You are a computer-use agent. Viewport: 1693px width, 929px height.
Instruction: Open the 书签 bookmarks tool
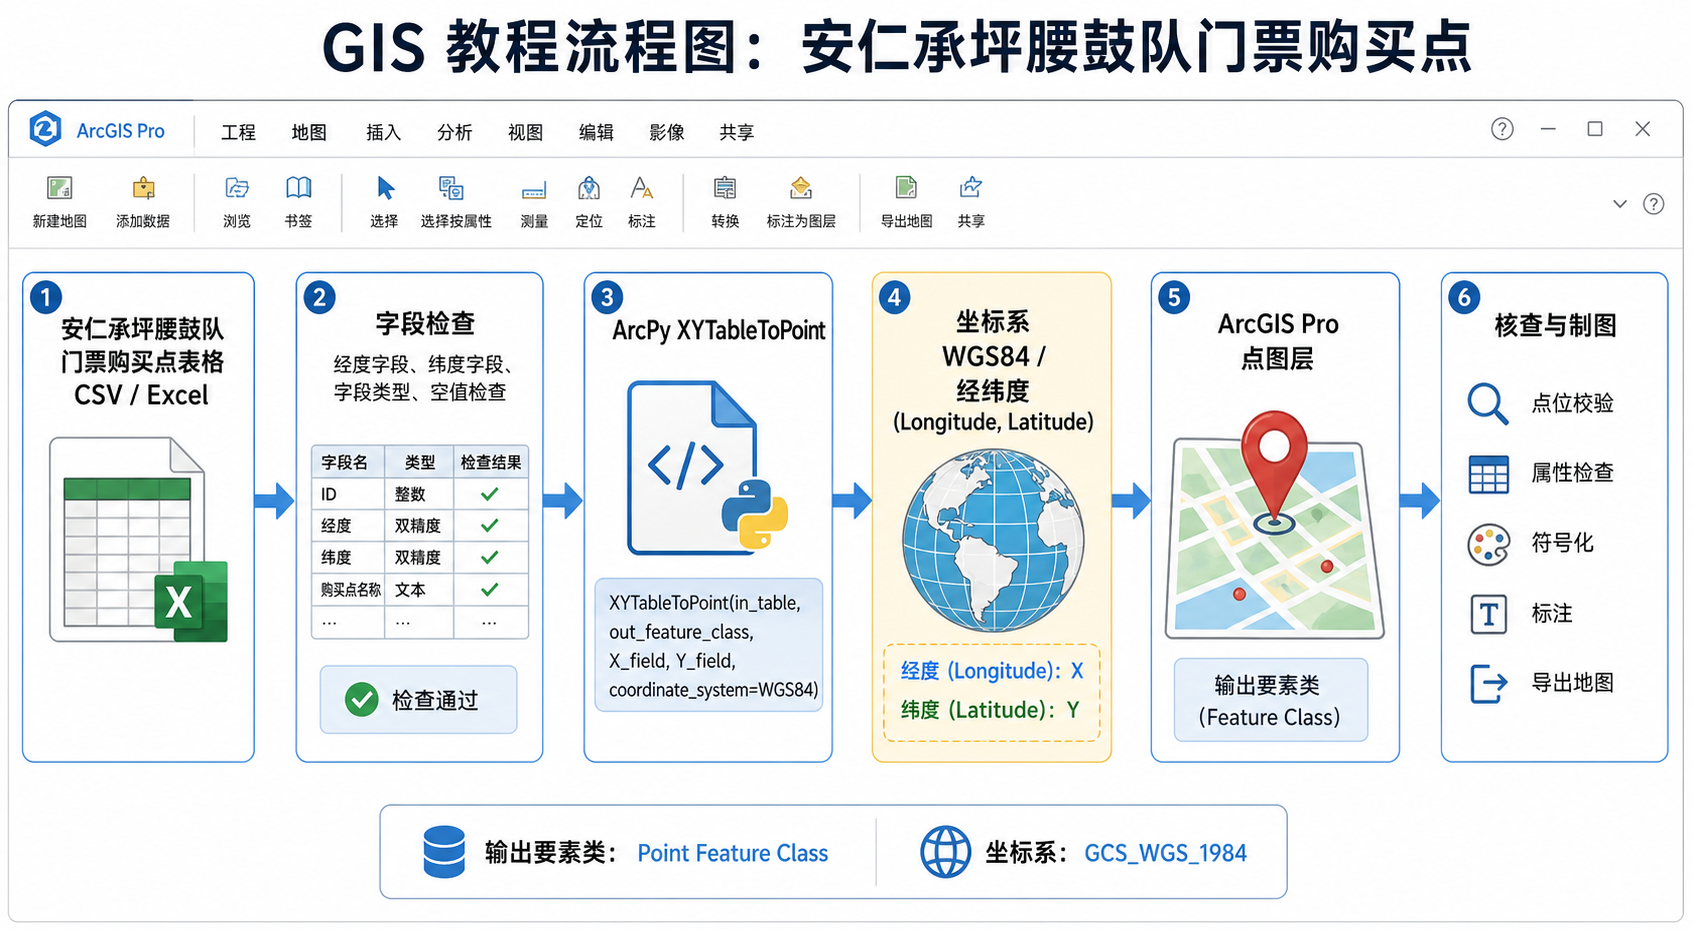point(298,187)
